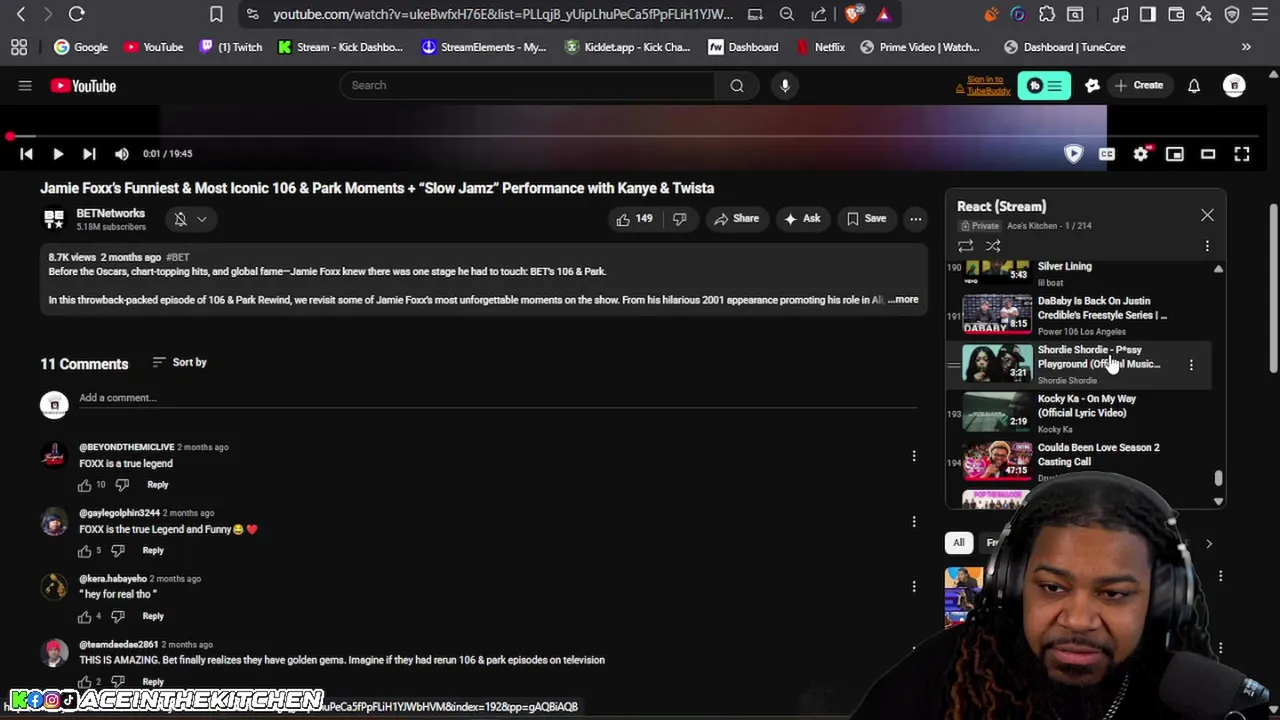
Task: Like the video (149)
Action: pos(634,219)
